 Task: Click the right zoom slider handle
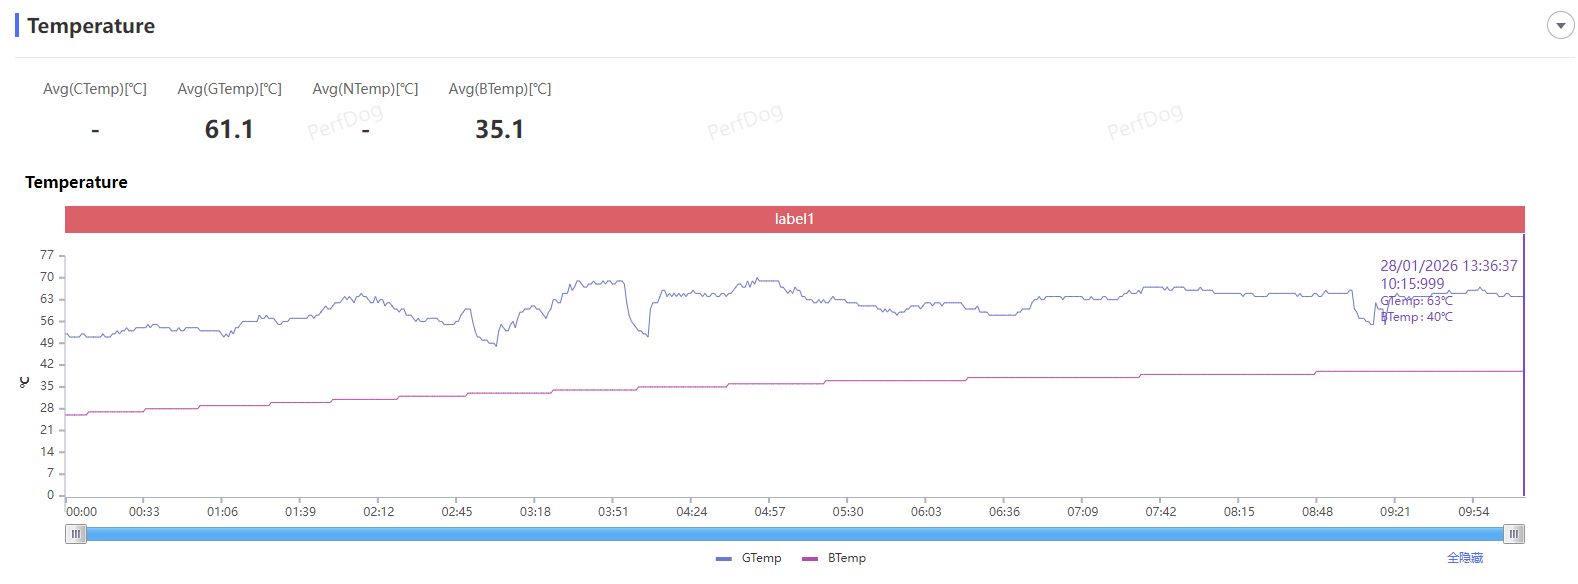[x=1514, y=534]
